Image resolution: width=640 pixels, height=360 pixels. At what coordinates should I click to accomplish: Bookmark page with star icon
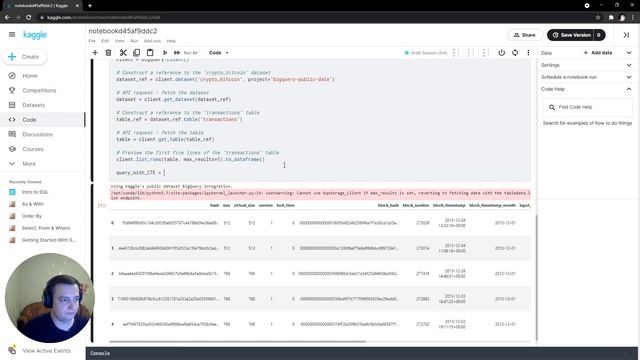598,18
